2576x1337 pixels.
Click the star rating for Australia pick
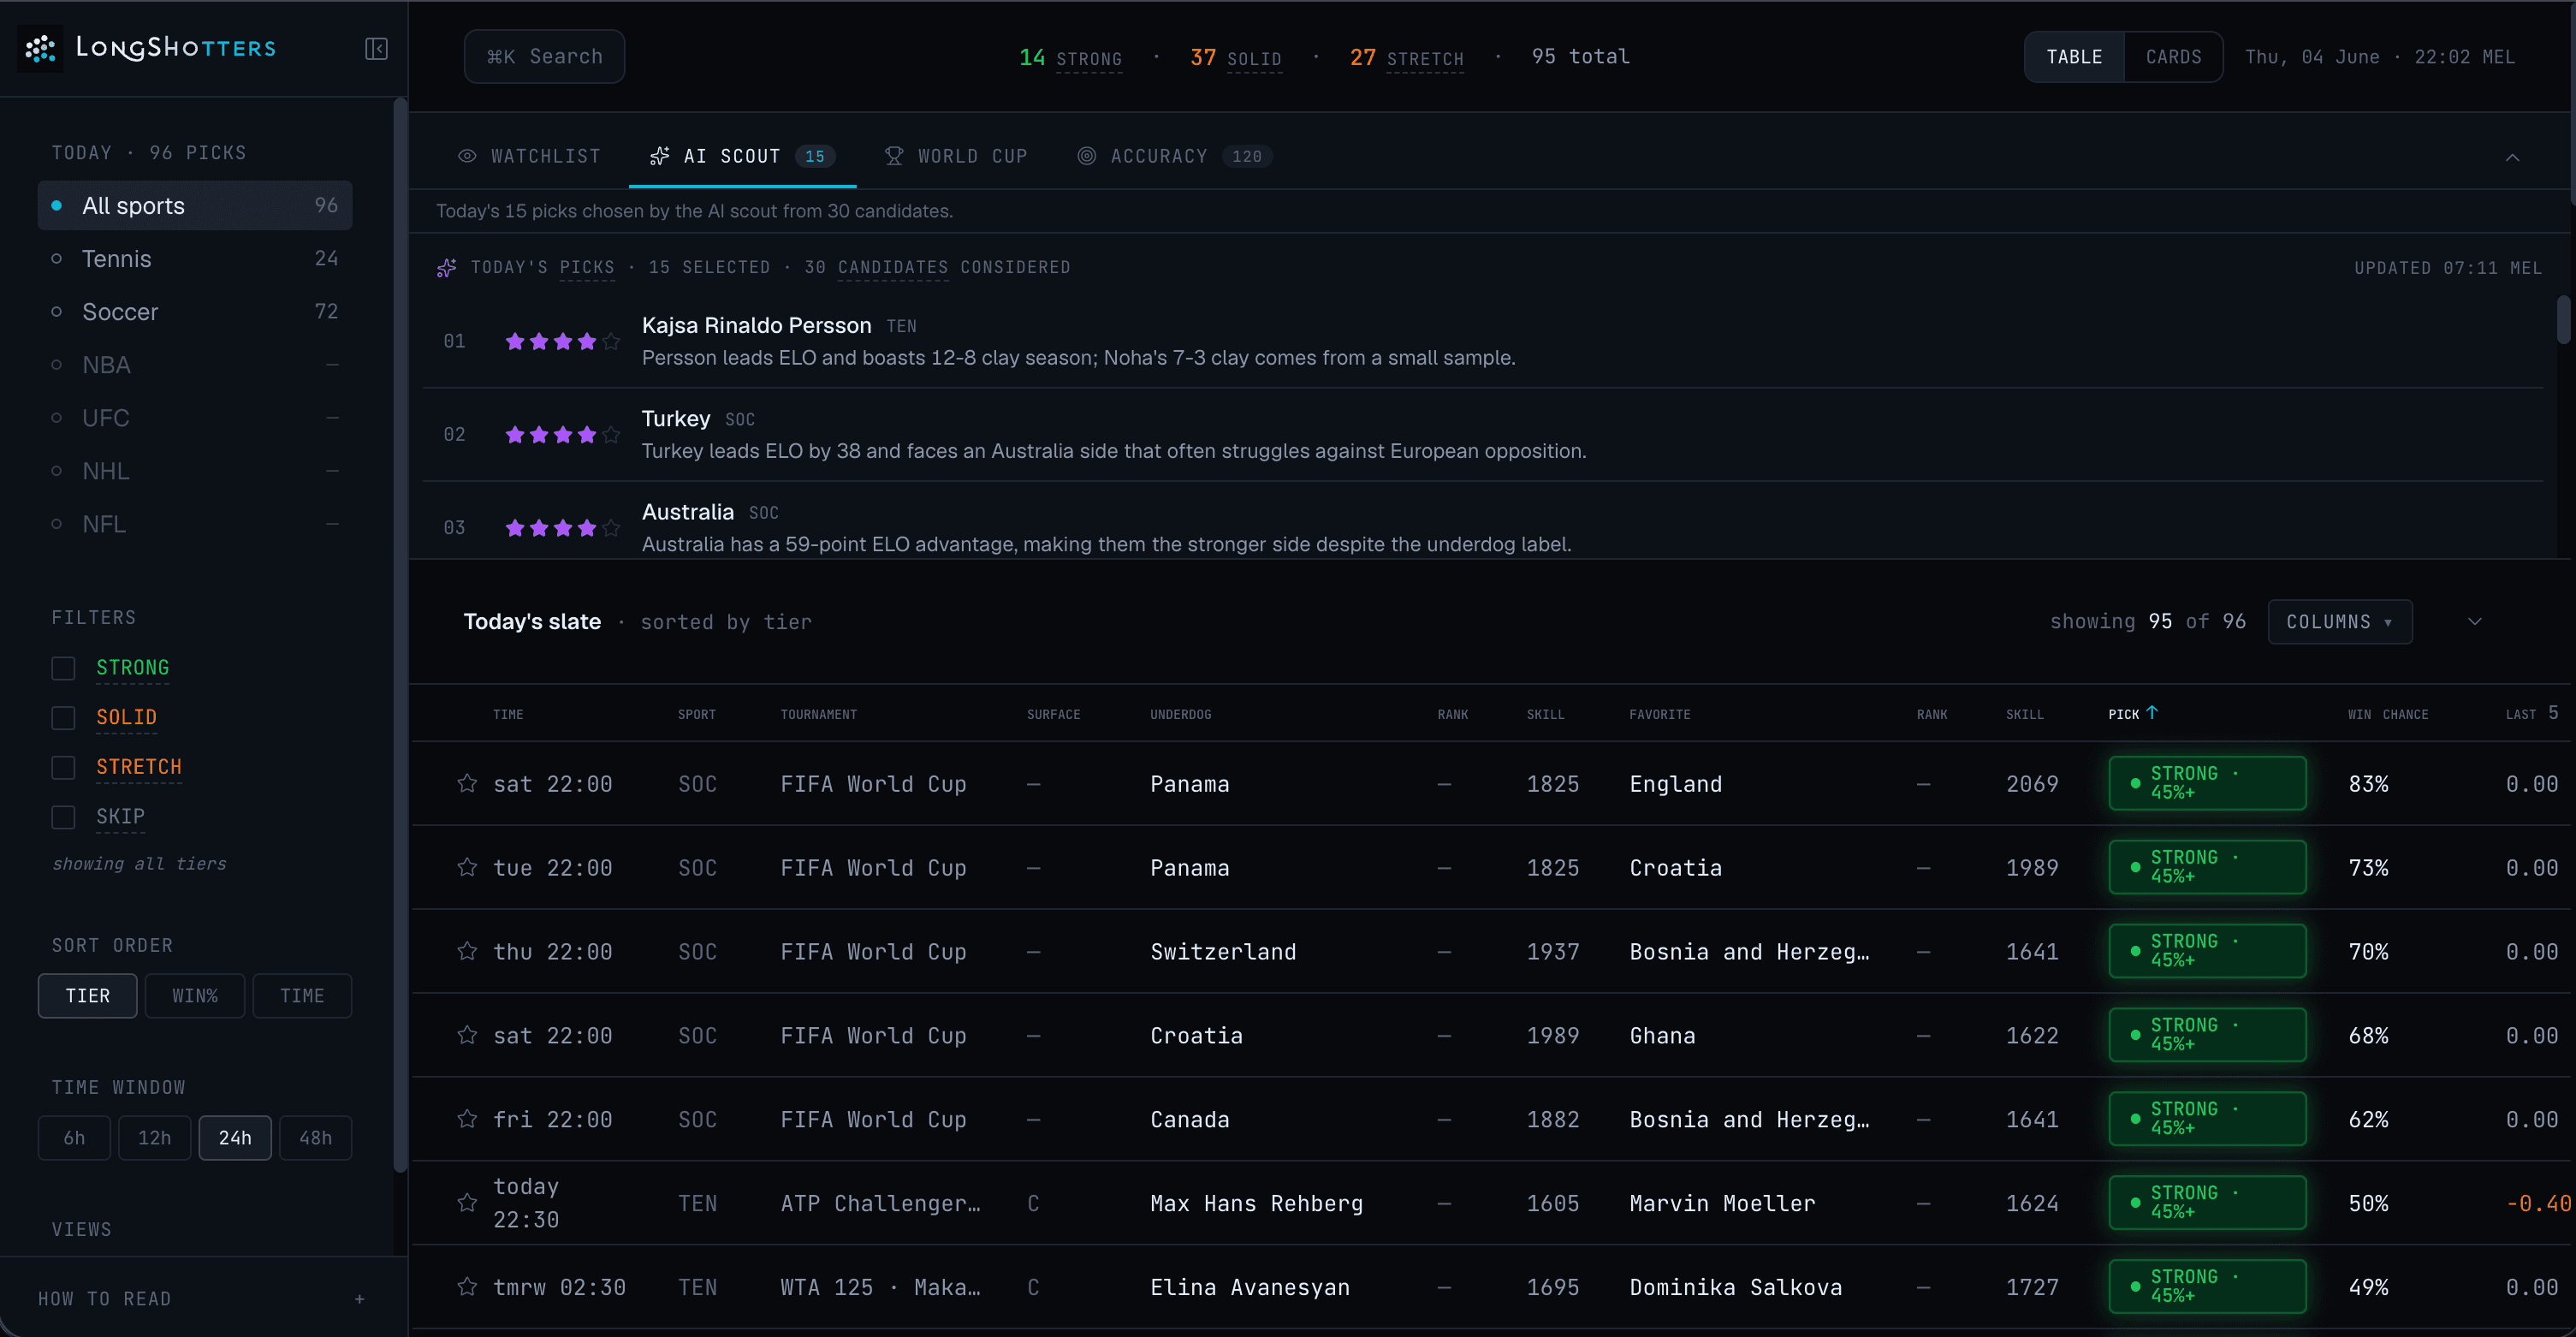click(x=563, y=528)
